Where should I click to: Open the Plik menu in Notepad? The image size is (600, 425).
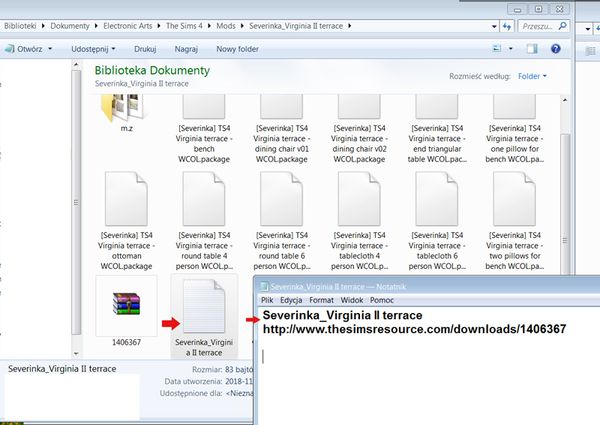tap(267, 300)
